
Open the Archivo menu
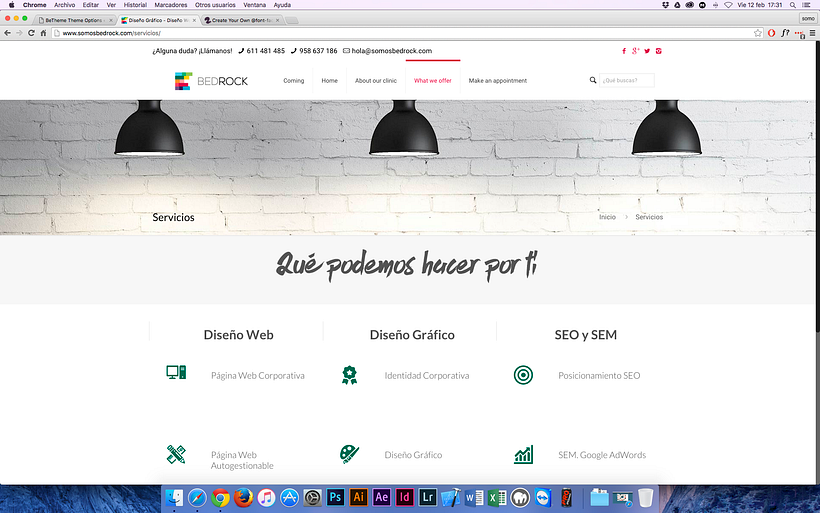64,5
